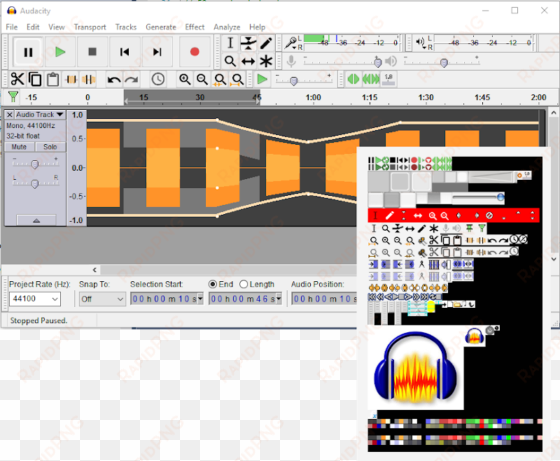
Task: Start recording with the red Record button
Action: pos(195,52)
